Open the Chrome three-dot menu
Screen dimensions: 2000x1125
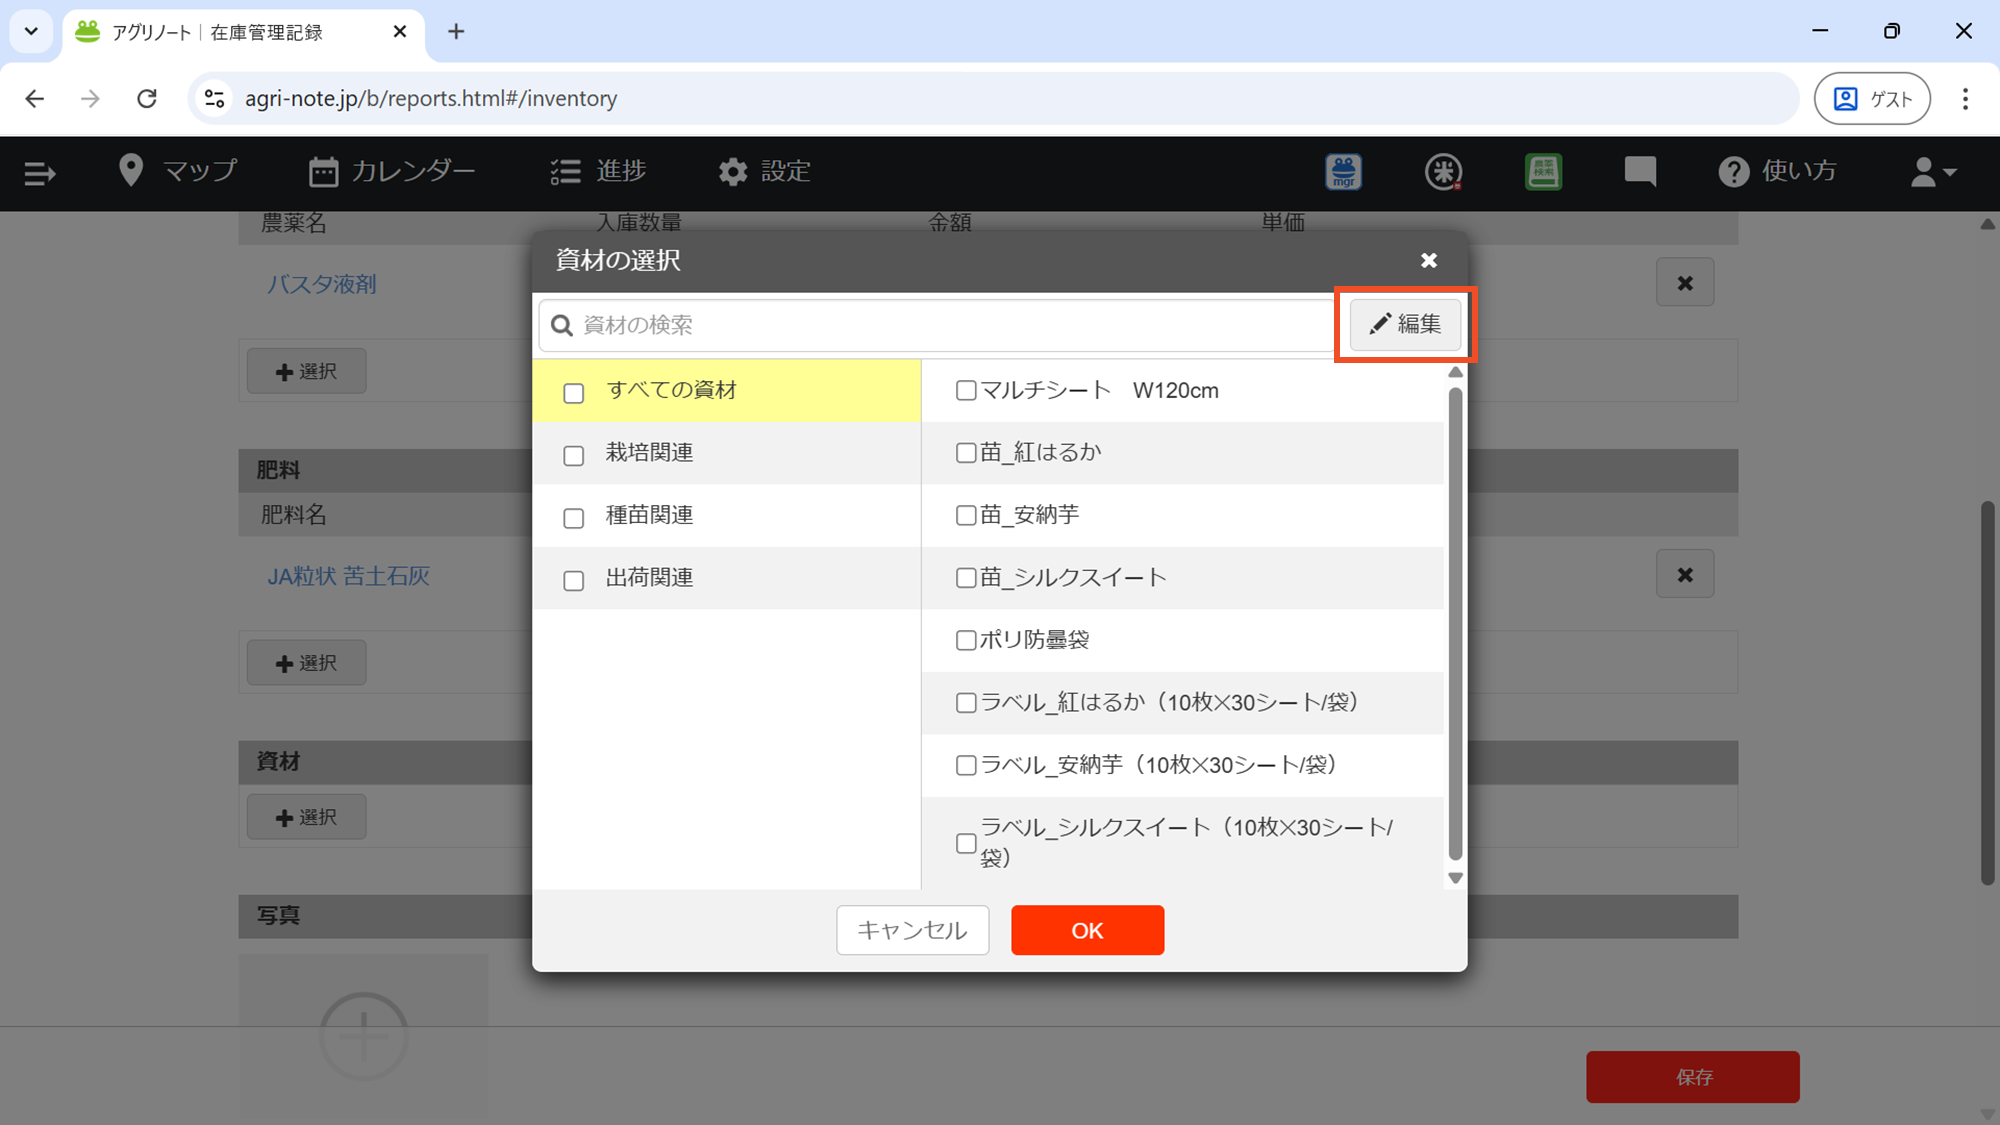click(x=1965, y=98)
